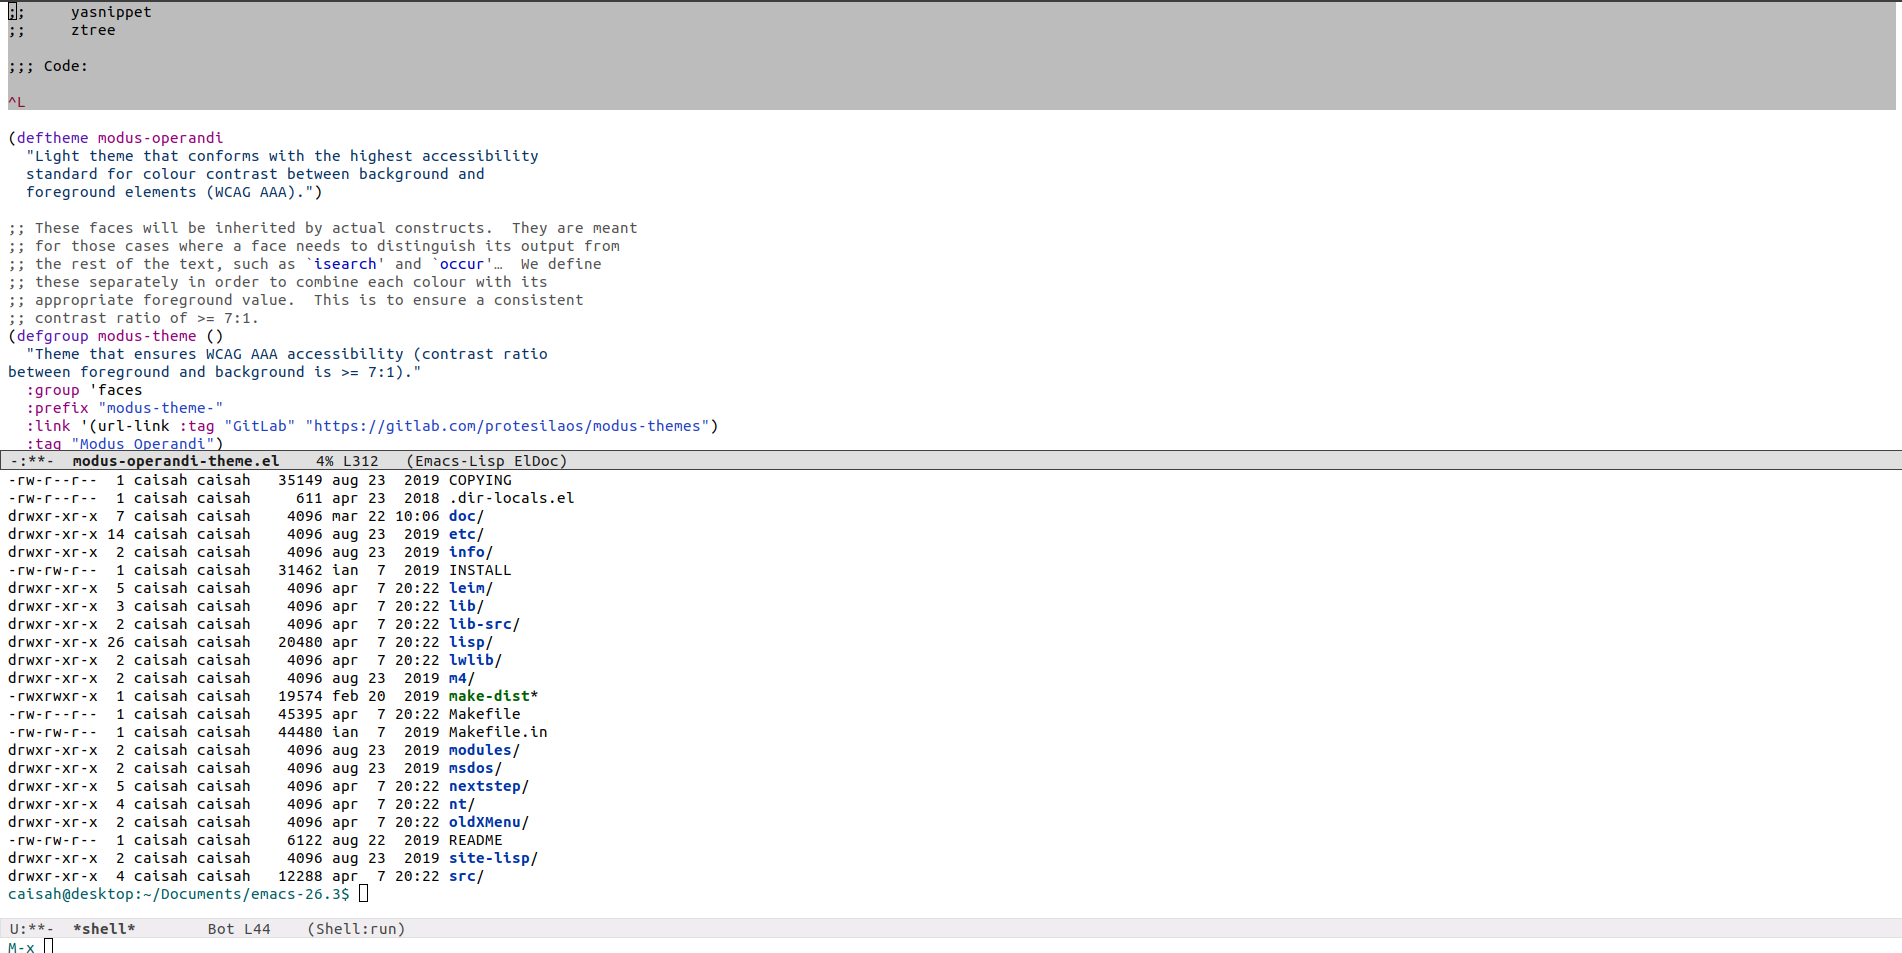The image size is (1902, 953).
Task: Open the doc/ directory entry
Action: [466, 516]
